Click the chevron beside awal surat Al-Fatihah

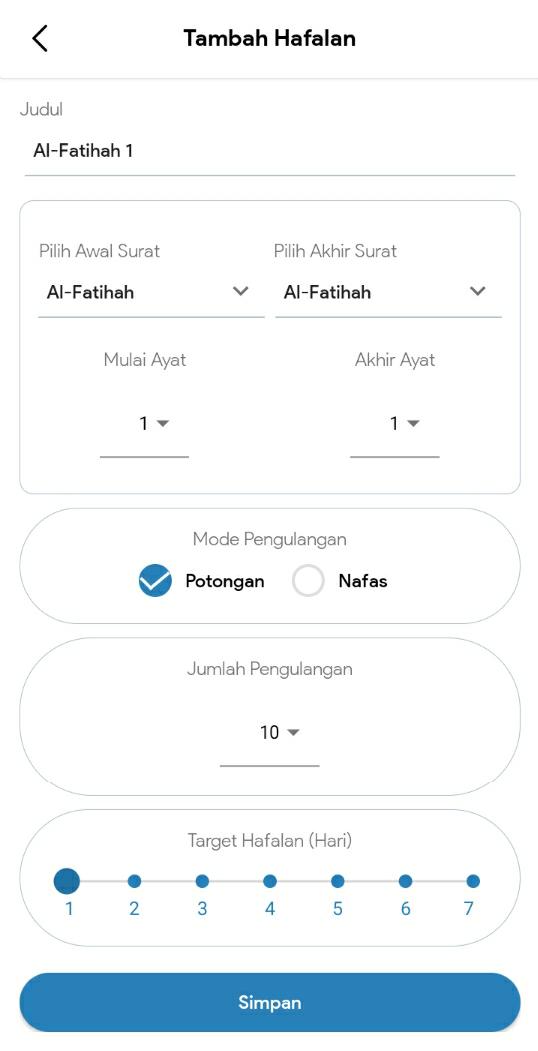click(x=241, y=292)
